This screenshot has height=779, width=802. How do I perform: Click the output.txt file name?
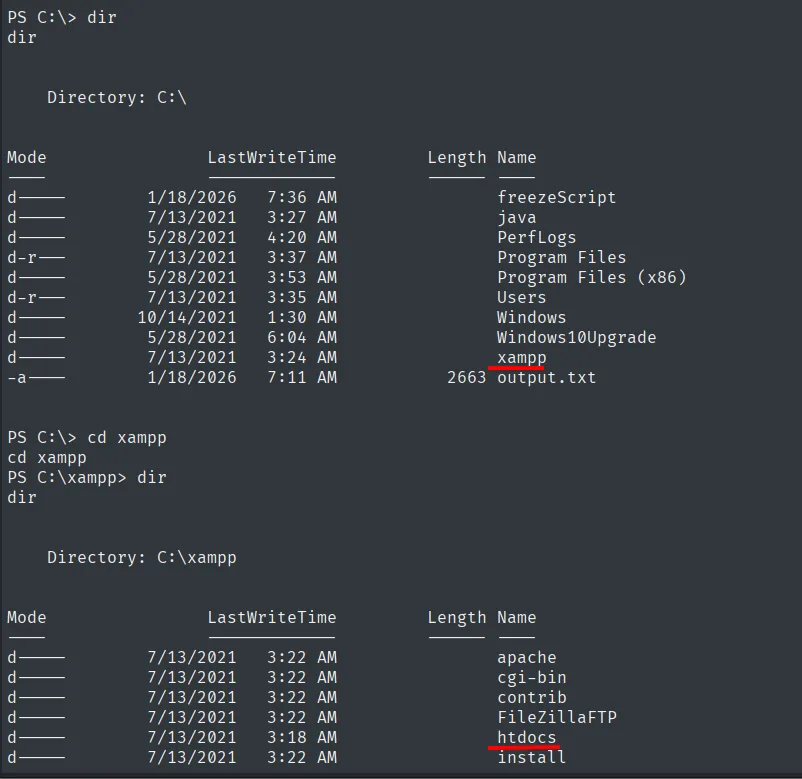pyautogui.click(x=546, y=377)
